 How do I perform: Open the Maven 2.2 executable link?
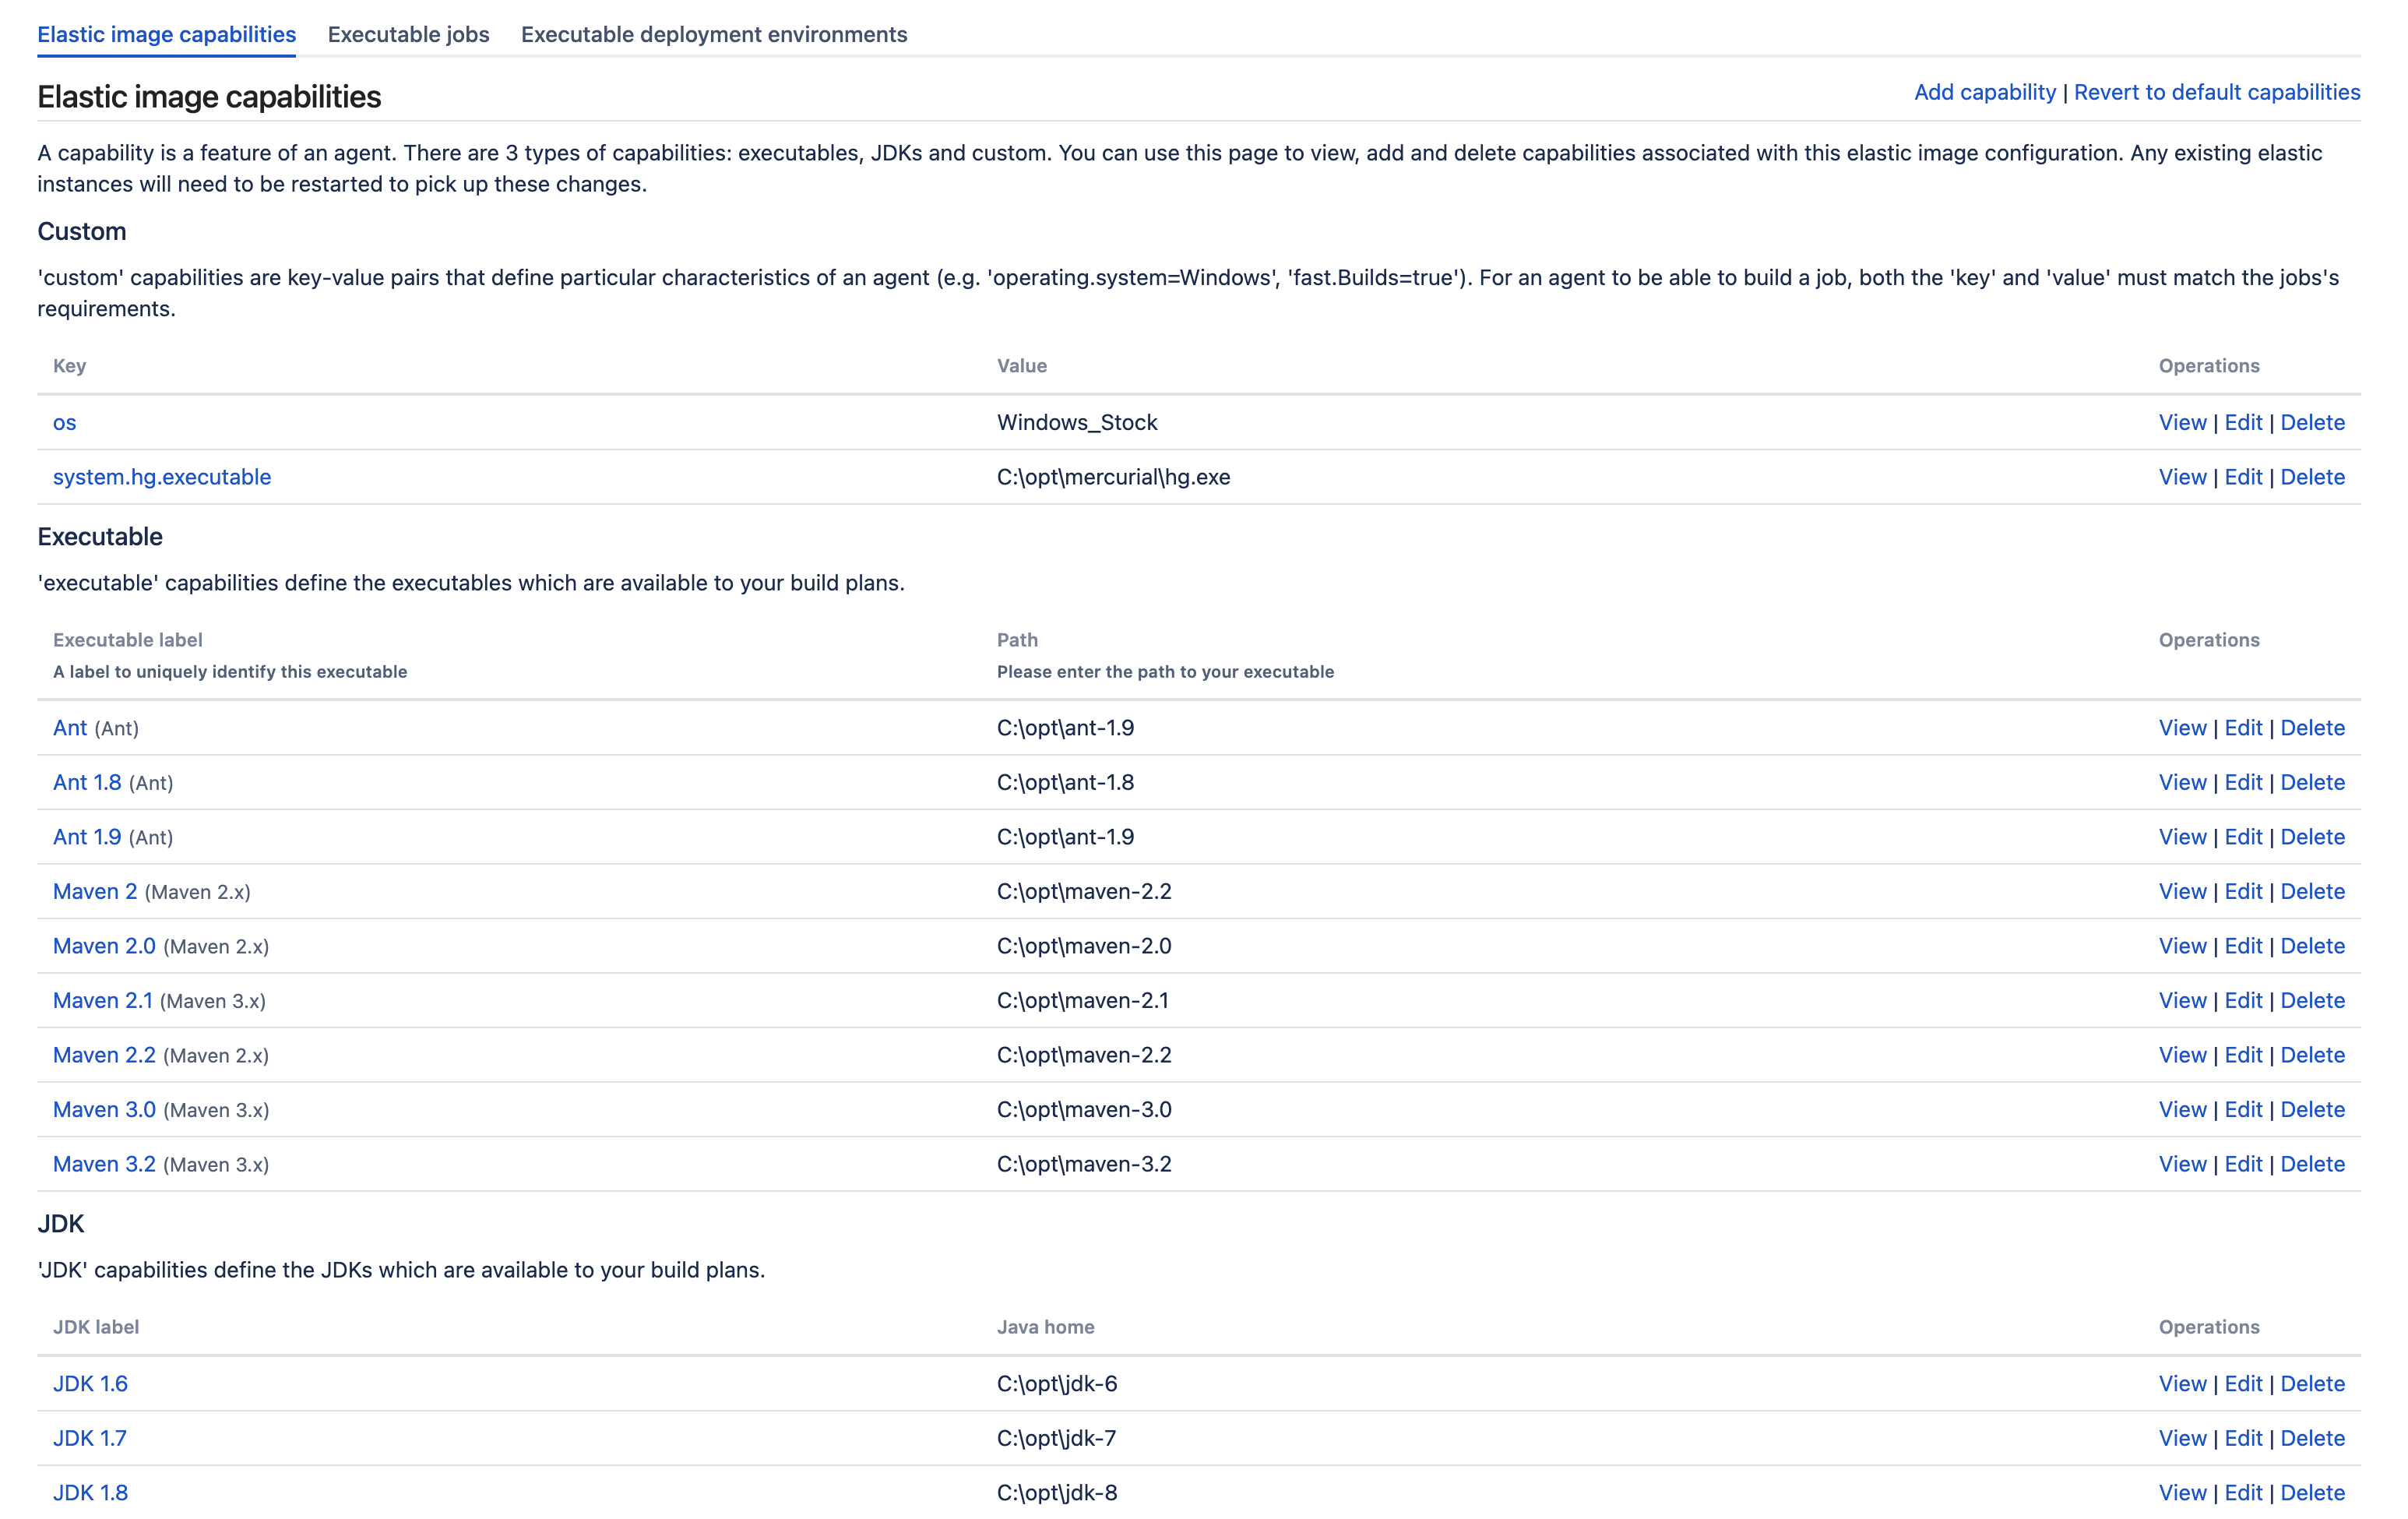pos(104,1055)
